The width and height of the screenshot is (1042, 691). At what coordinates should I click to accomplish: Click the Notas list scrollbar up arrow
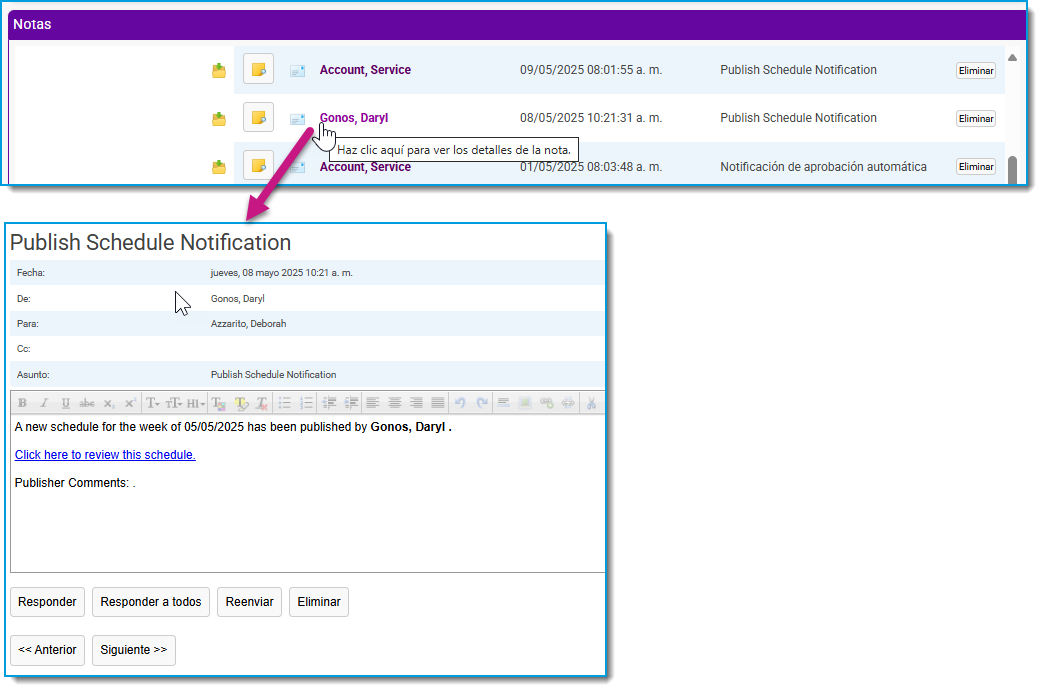1012,58
